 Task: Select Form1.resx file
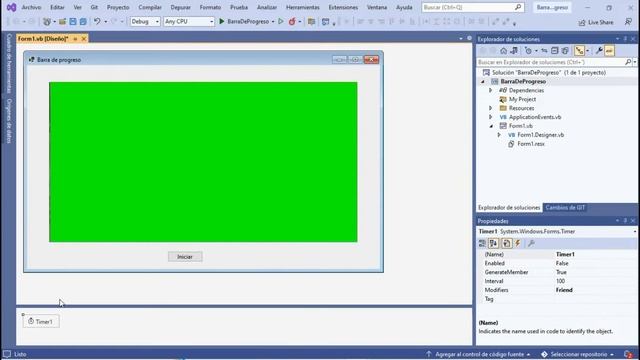pos(530,144)
